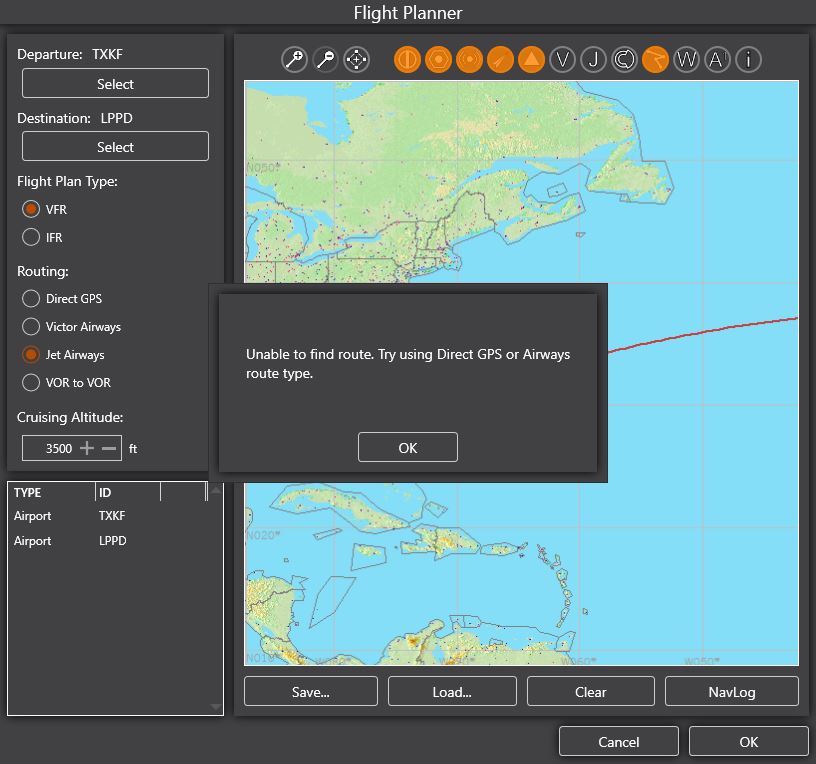Click the map info 'i' icon
816x764 pixels.
748,59
